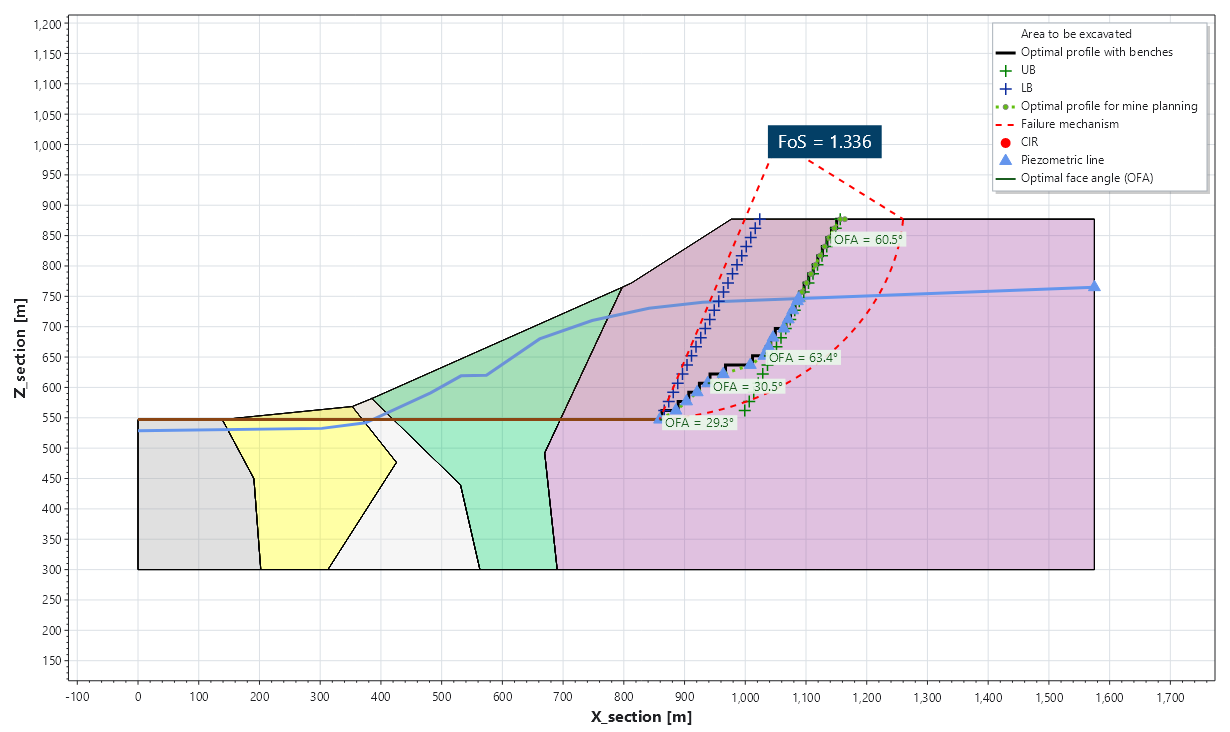Click the red CIR circle legend icon
Screen dimensions: 1230x732
point(1007,142)
